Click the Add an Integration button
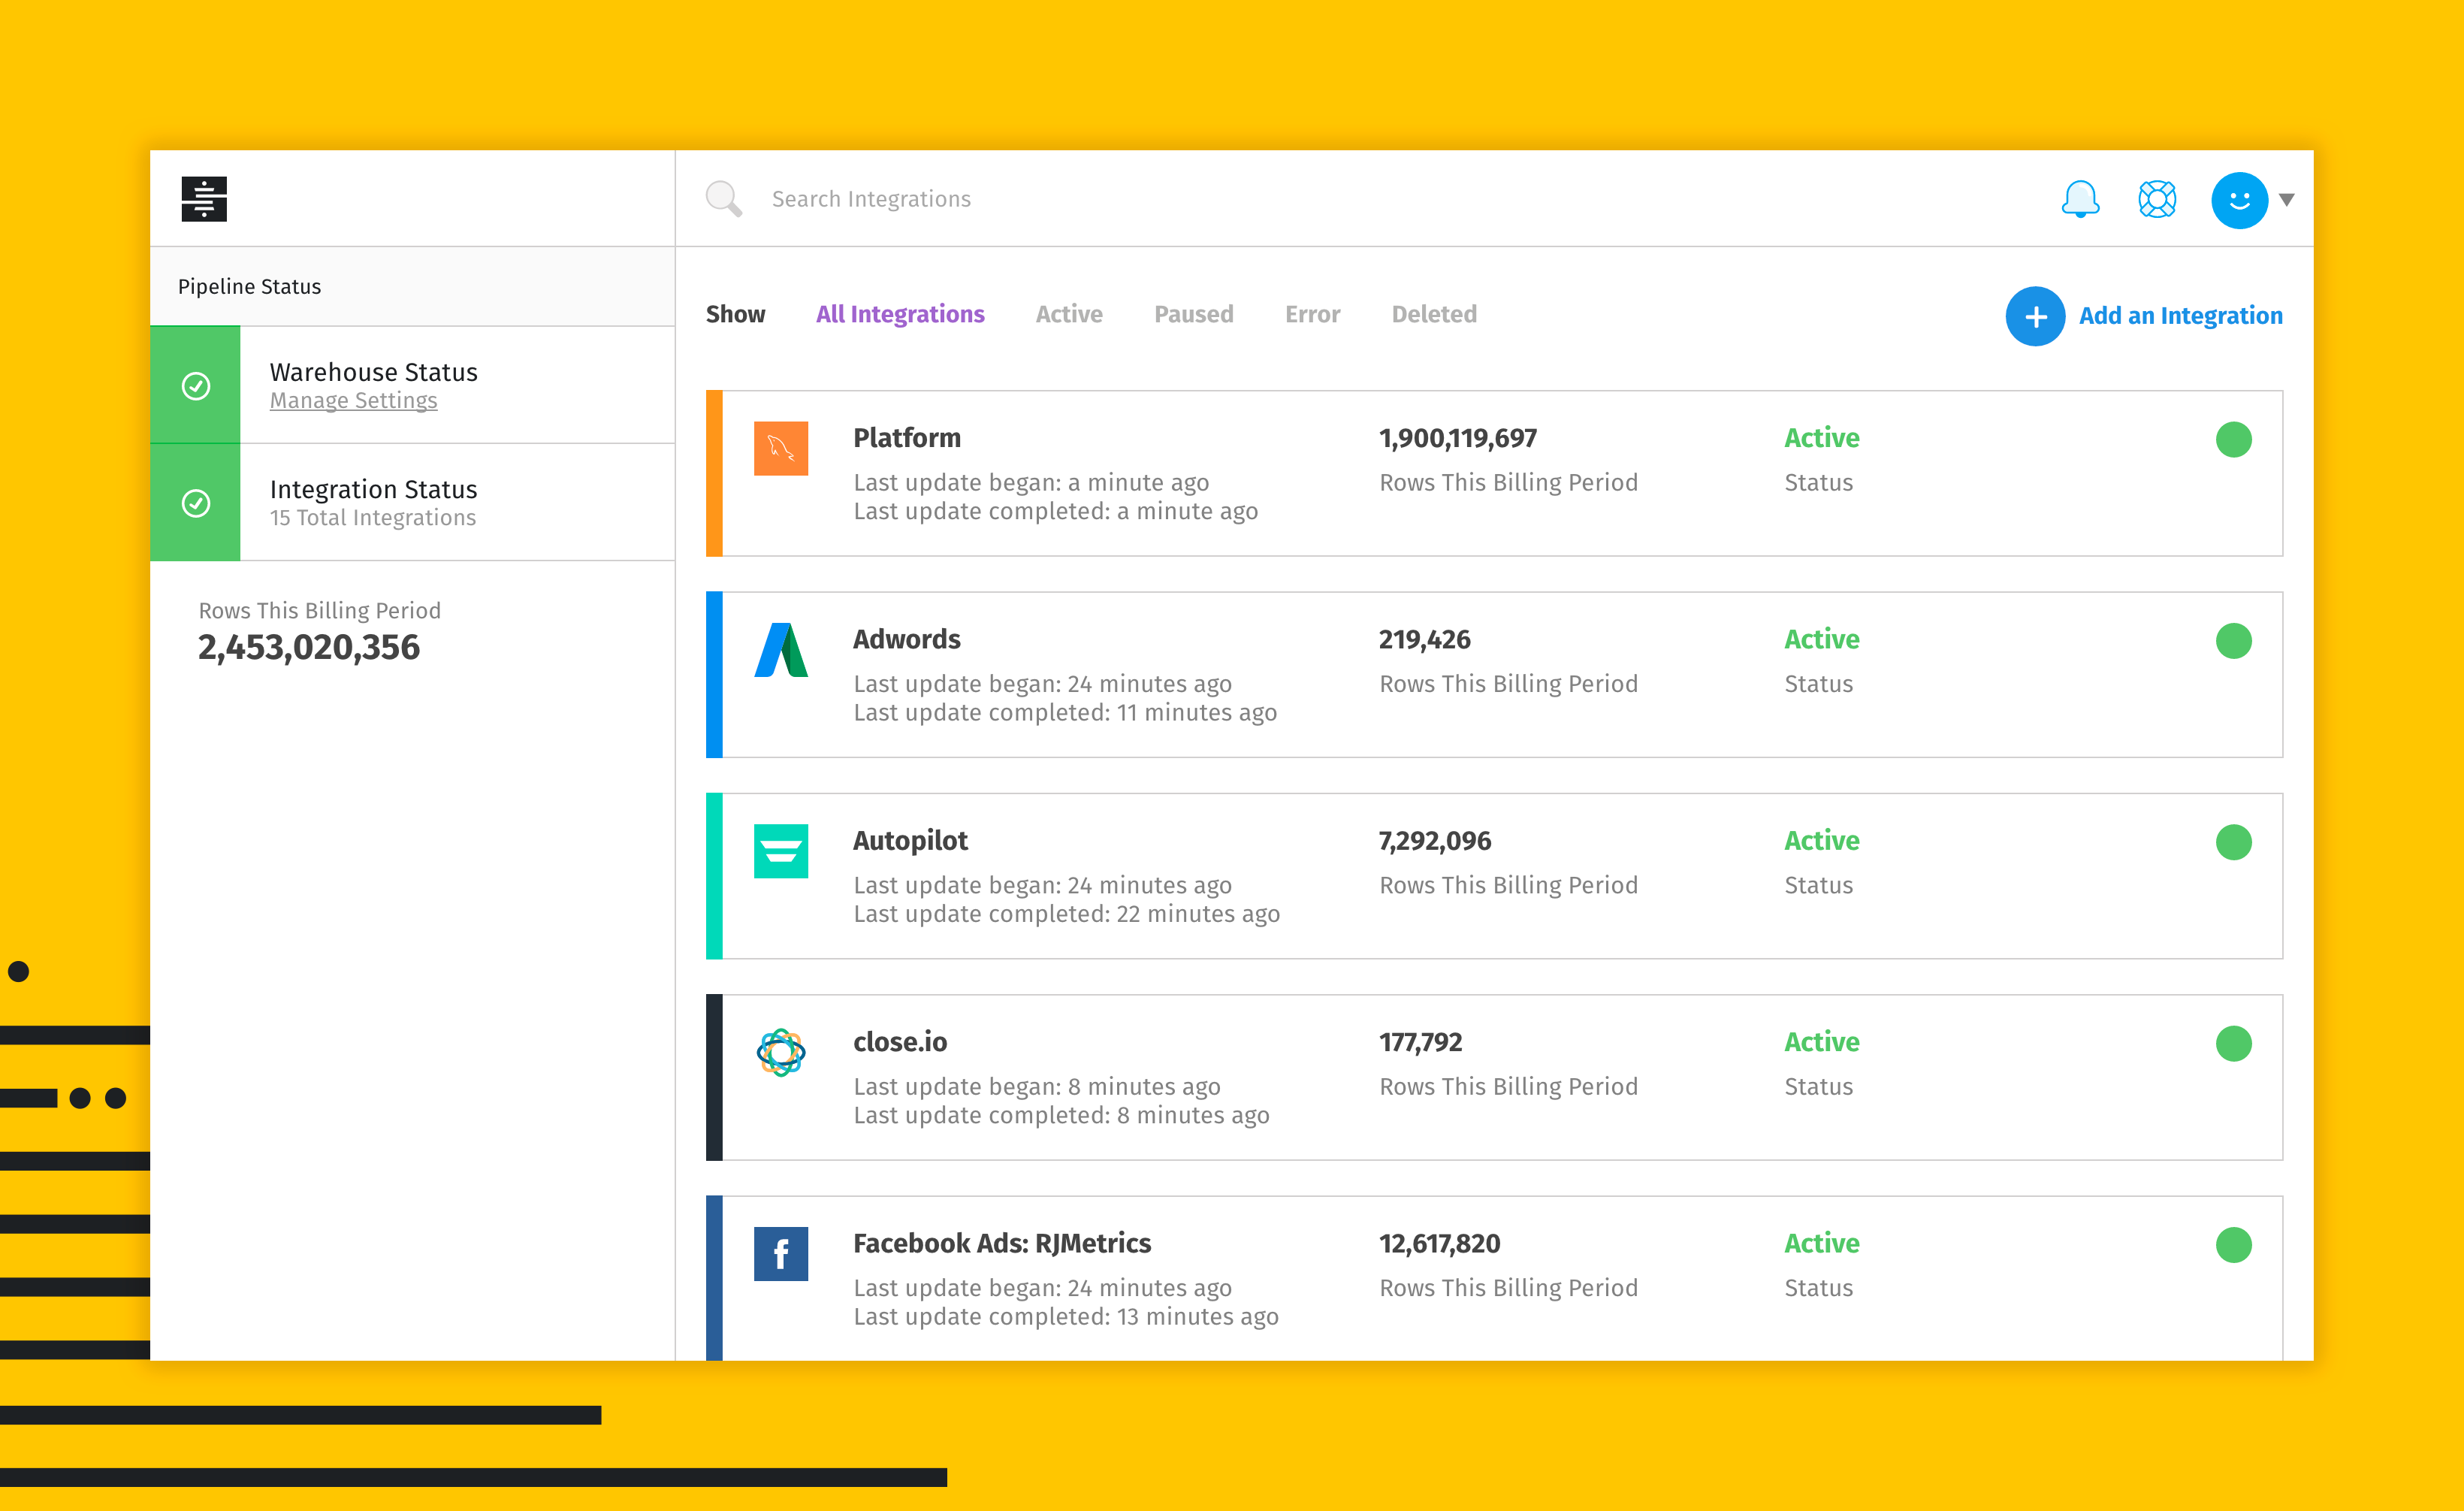The width and height of the screenshot is (2464, 1511). pos(2144,316)
